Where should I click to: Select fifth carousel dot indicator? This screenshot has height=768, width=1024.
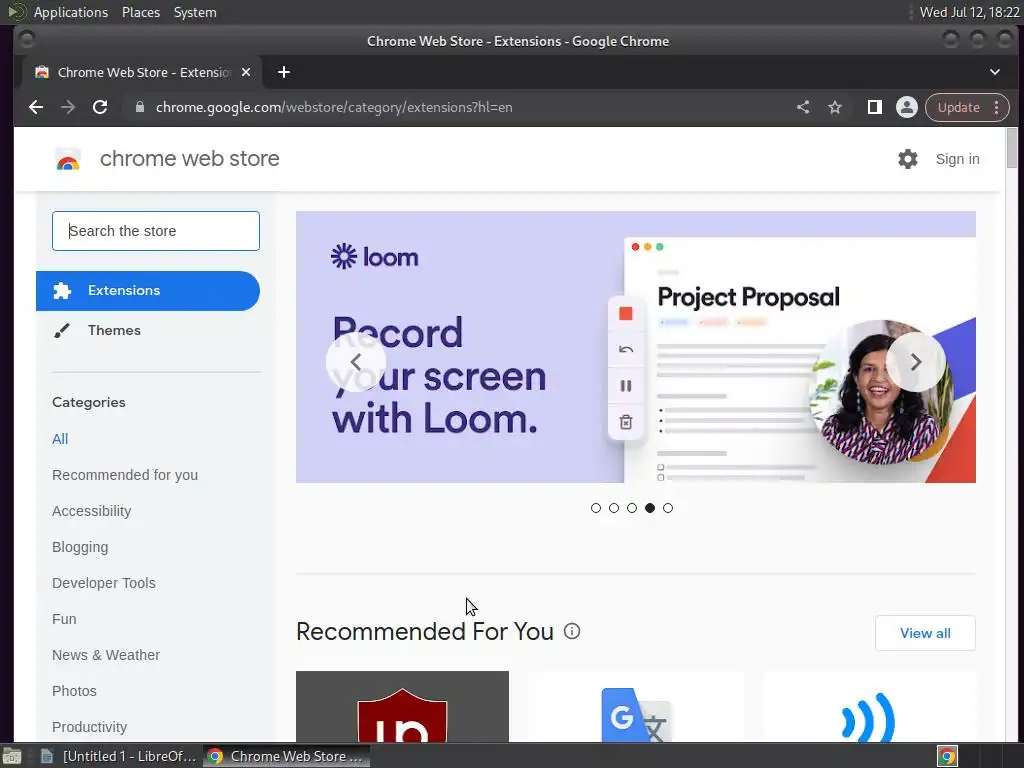click(x=667, y=508)
